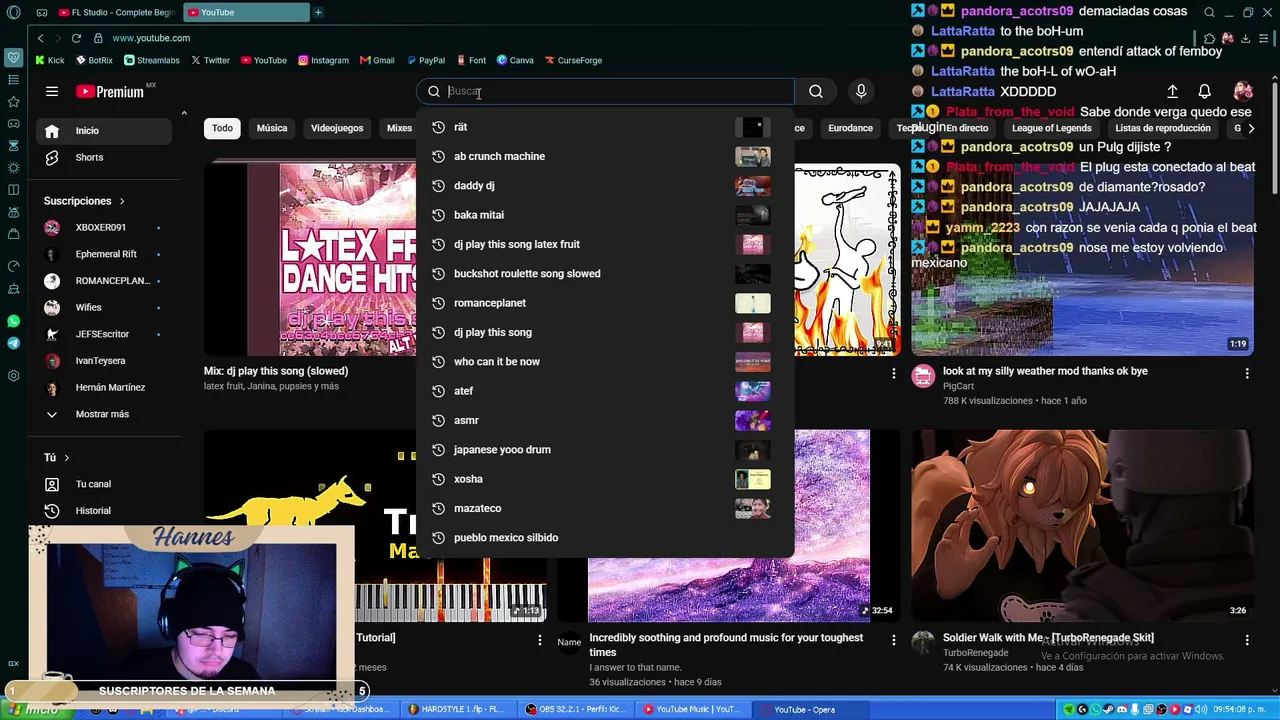Open Opera sidebar bookmarks star
The width and height of the screenshot is (1280, 720).
[x=13, y=101]
